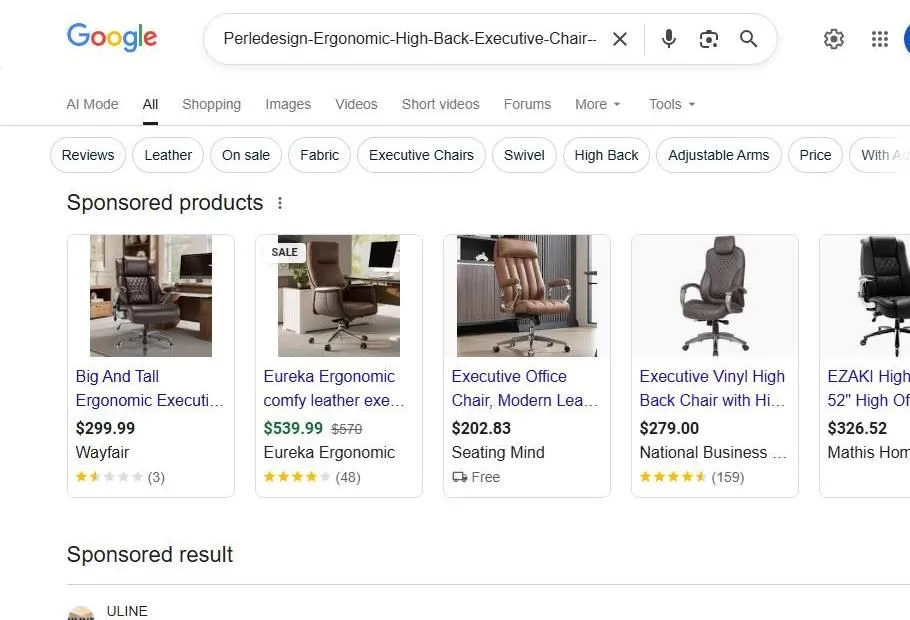The height and width of the screenshot is (620, 910).
Task: Open the Google apps grid
Action: (879, 39)
